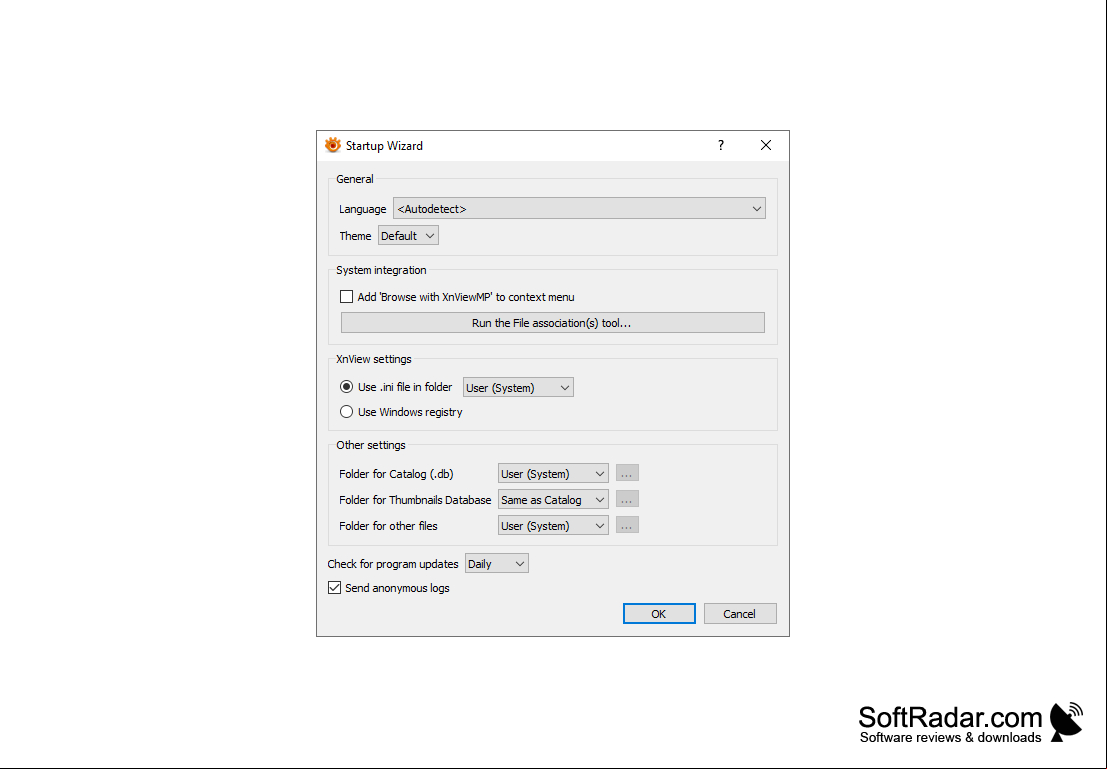Open the Folder for other files dropdown
The height and width of the screenshot is (769, 1107).
tap(553, 526)
